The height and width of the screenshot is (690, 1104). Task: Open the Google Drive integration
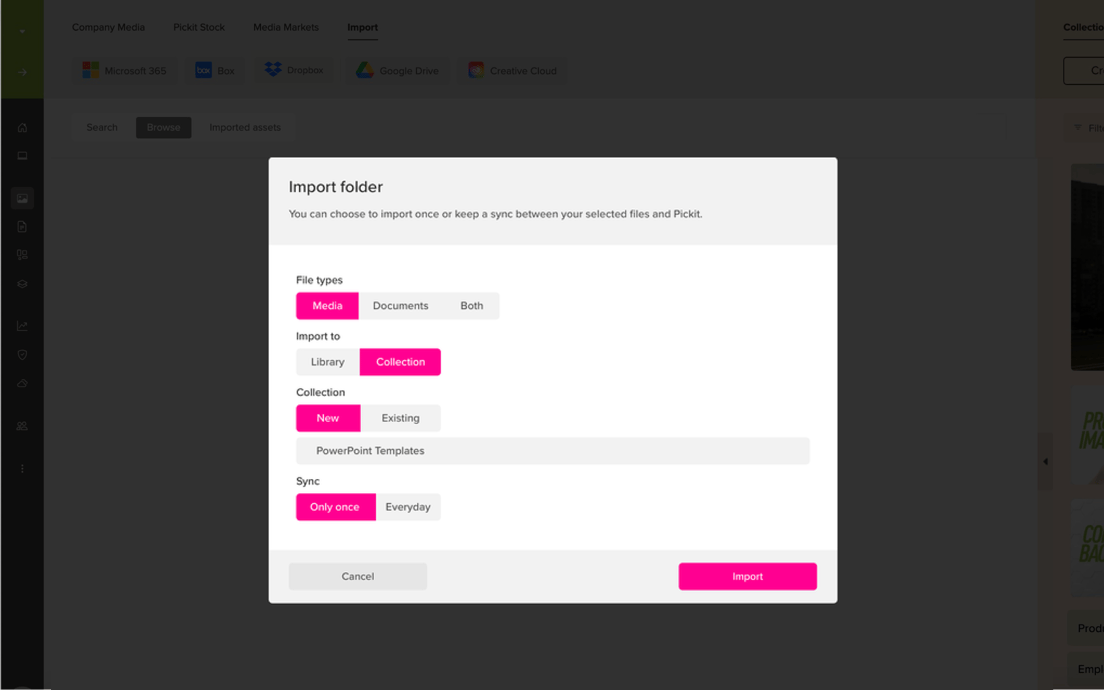click(x=397, y=70)
